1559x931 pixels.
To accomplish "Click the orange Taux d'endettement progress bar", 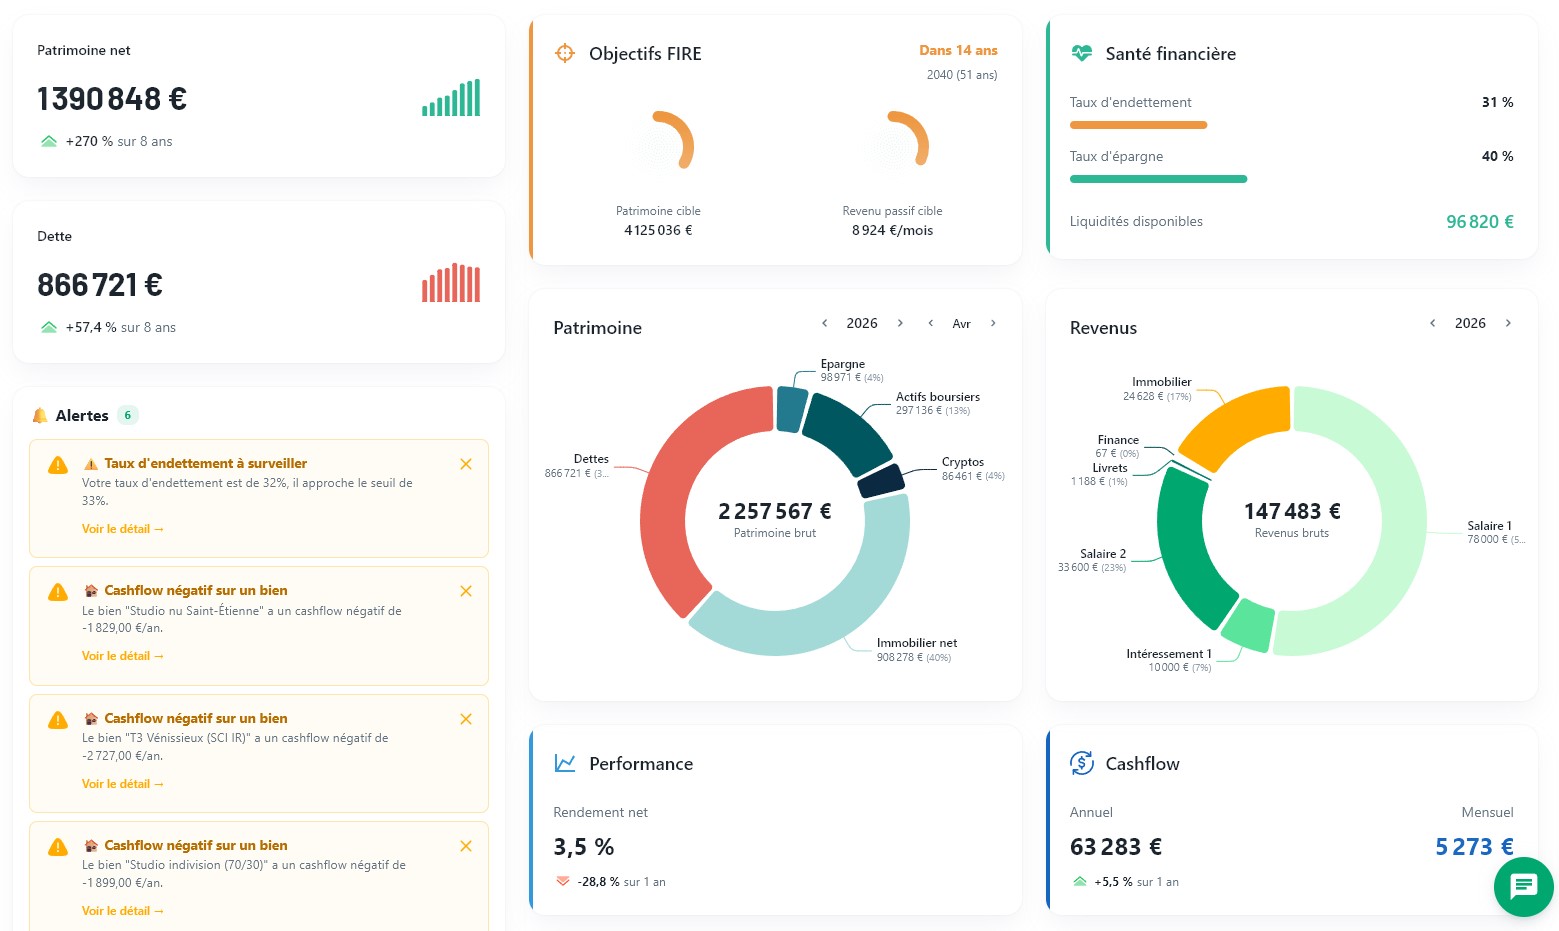I will [x=1138, y=125].
